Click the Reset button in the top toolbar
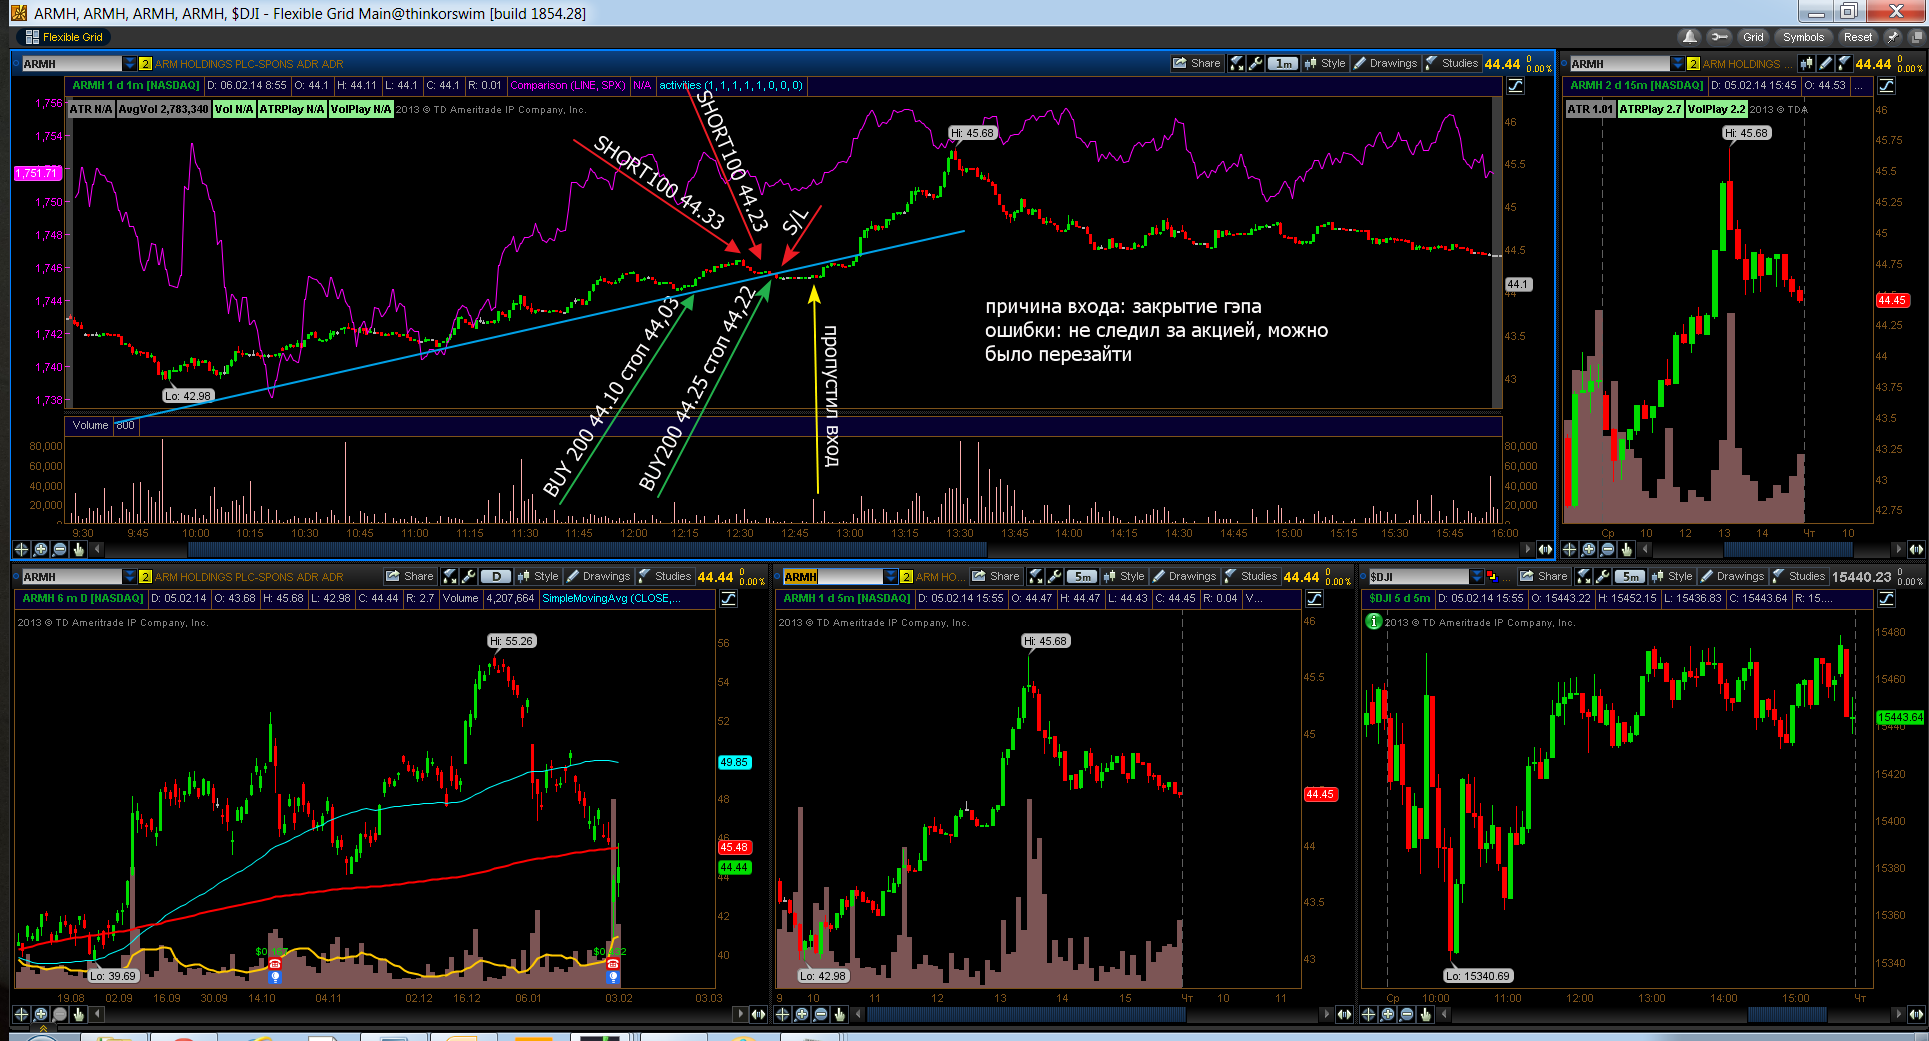 coord(1857,37)
